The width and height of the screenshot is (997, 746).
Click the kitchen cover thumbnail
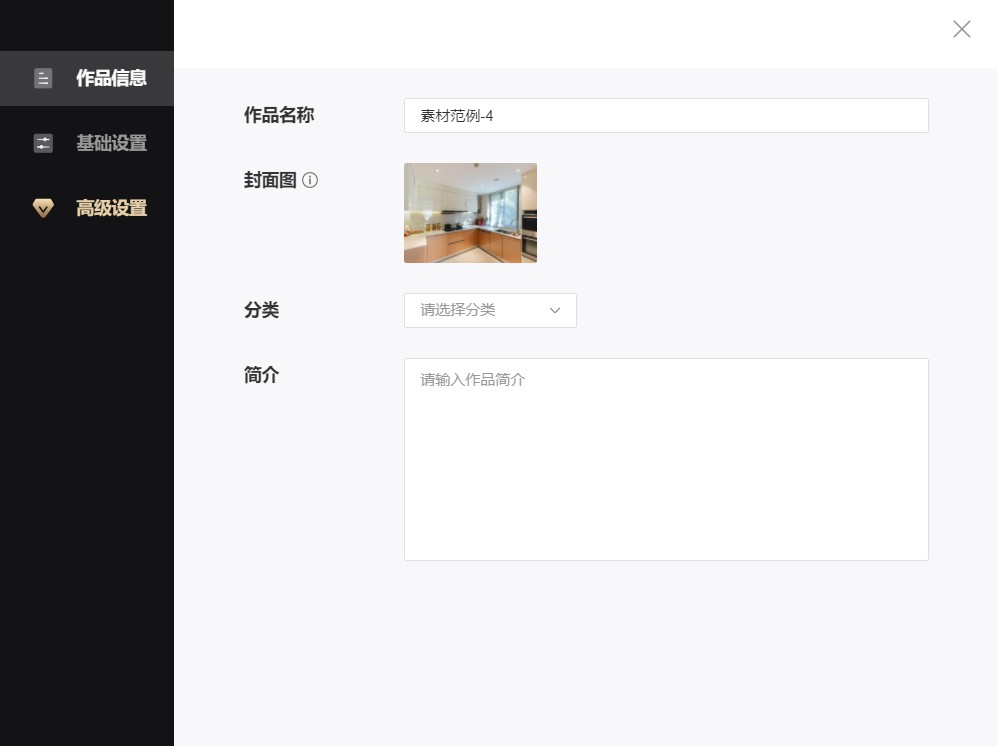471,212
